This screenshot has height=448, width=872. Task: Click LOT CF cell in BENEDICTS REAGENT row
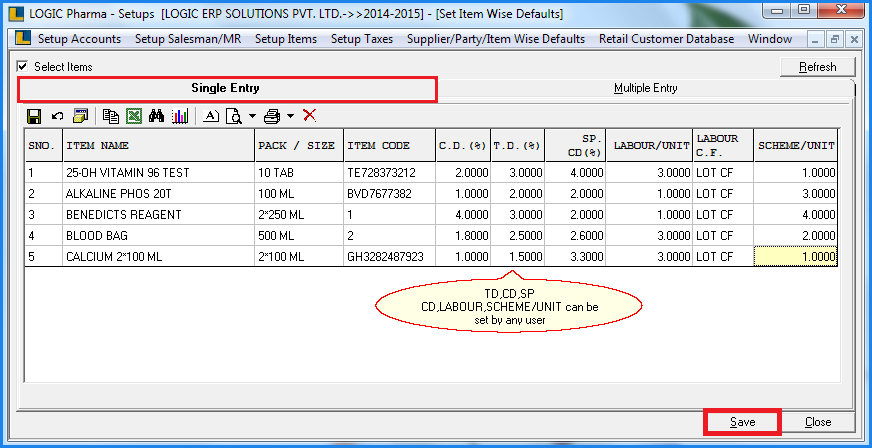[724, 215]
